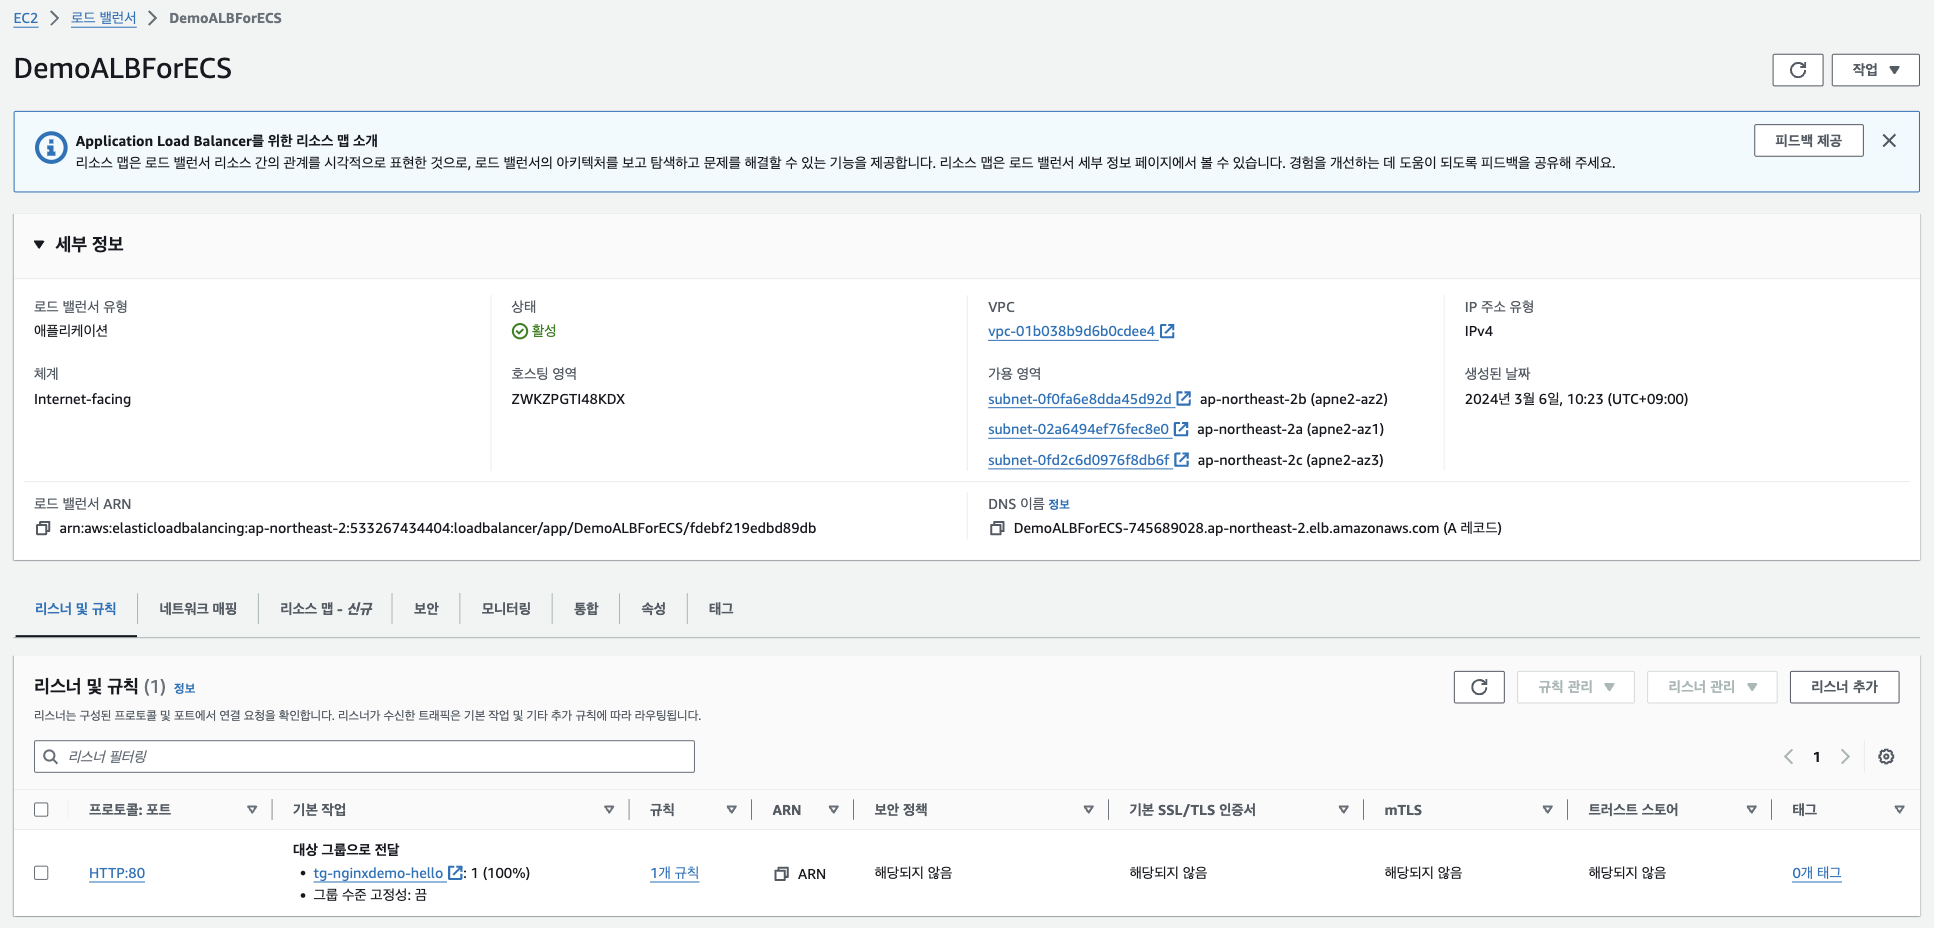Open table preferences gear icon
The height and width of the screenshot is (928, 1934).
coord(1886,757)
